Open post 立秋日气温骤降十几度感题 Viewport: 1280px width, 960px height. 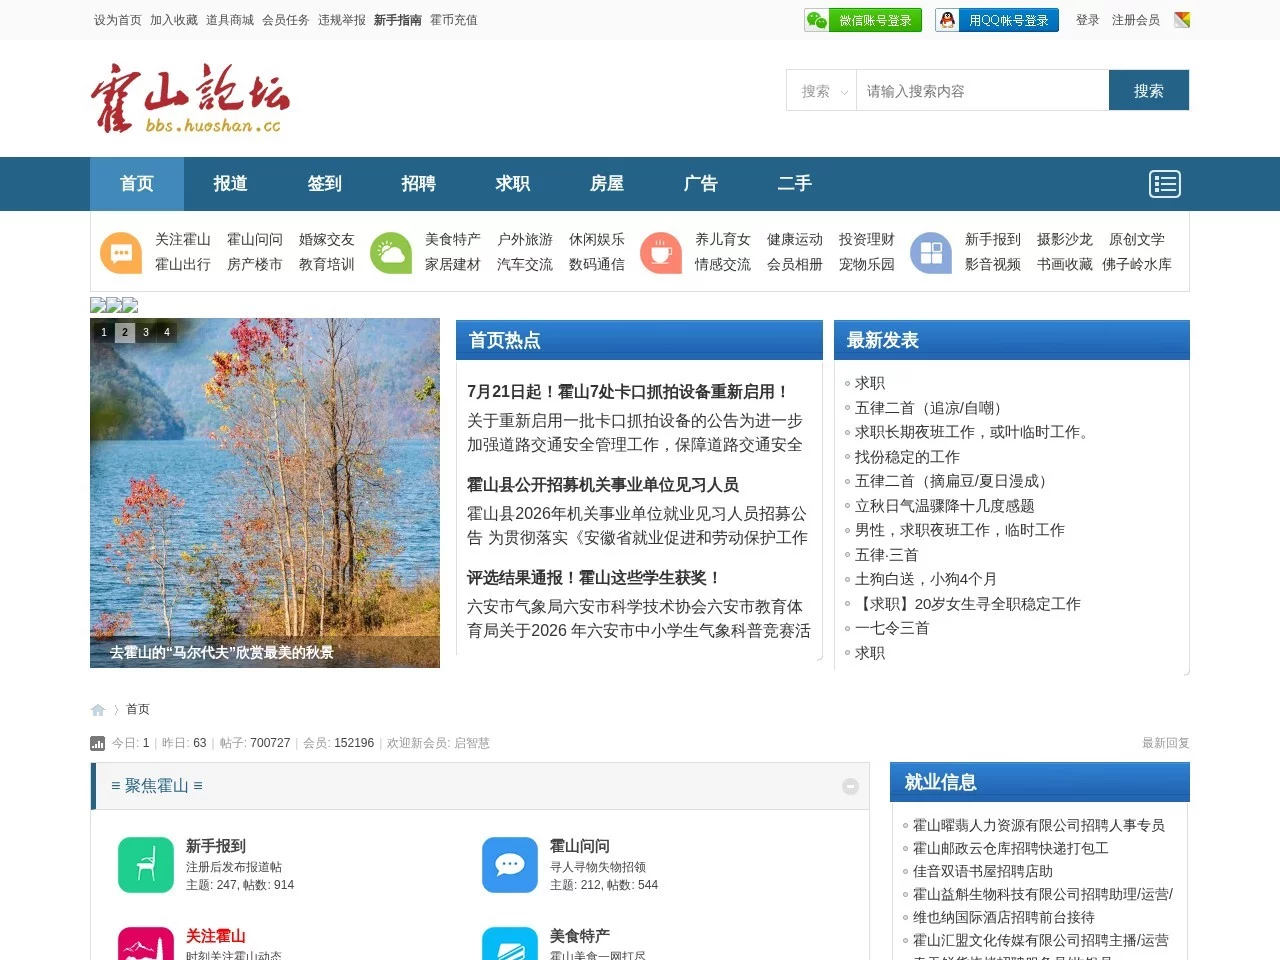(x=945, y=506)
